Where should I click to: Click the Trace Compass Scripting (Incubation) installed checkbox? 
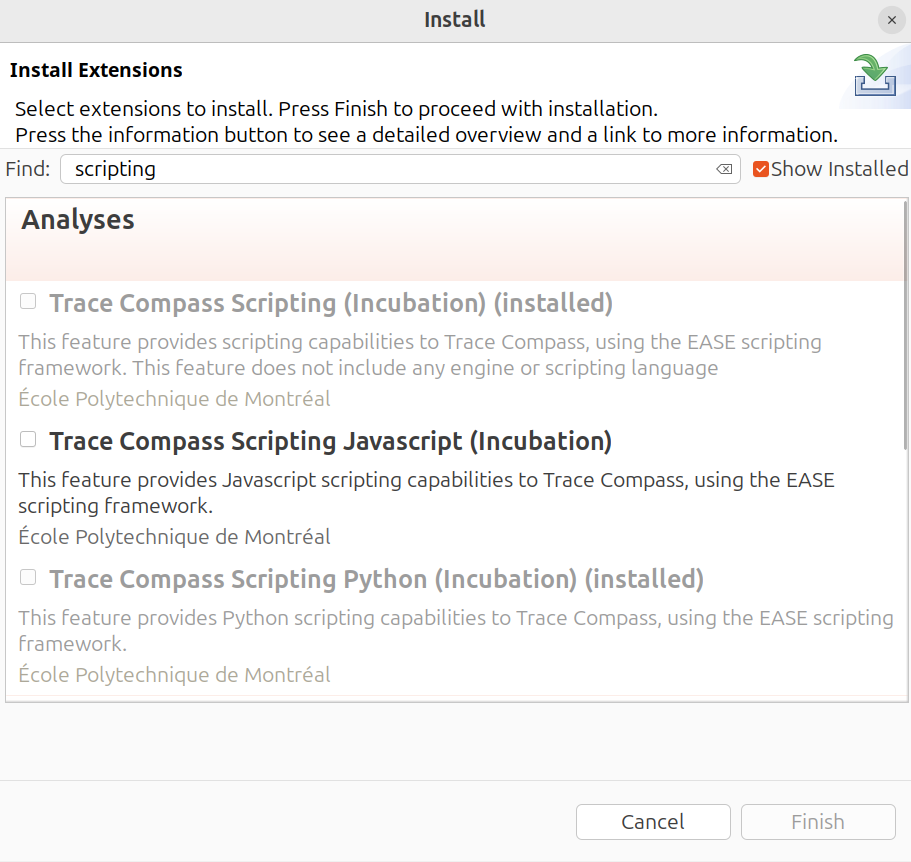(28, 301)
